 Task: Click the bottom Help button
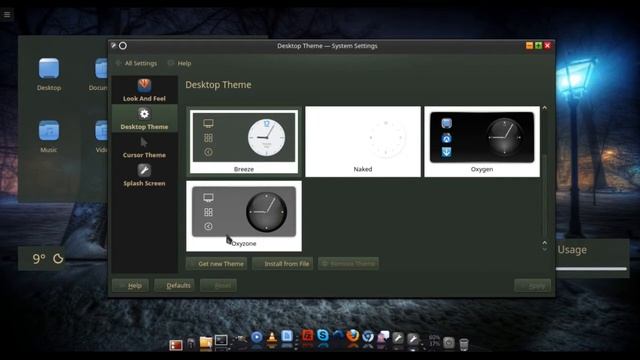[130, 285]
